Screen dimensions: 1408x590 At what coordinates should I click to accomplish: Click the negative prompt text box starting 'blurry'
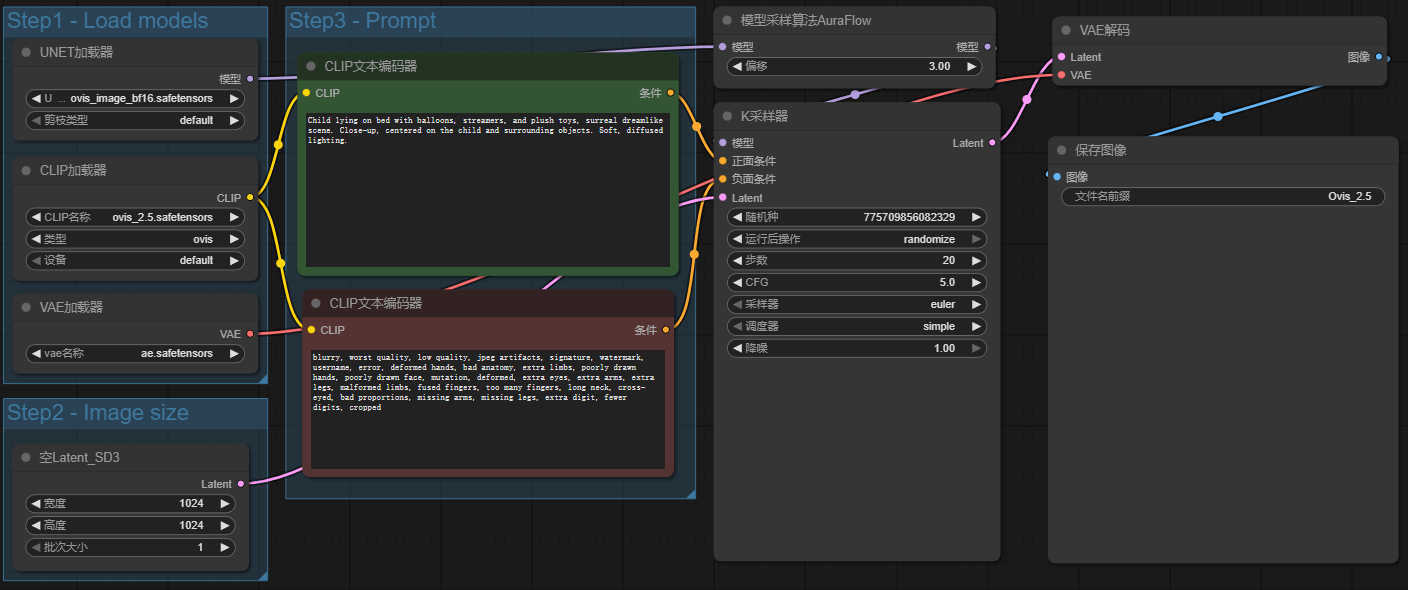point(488,409)
